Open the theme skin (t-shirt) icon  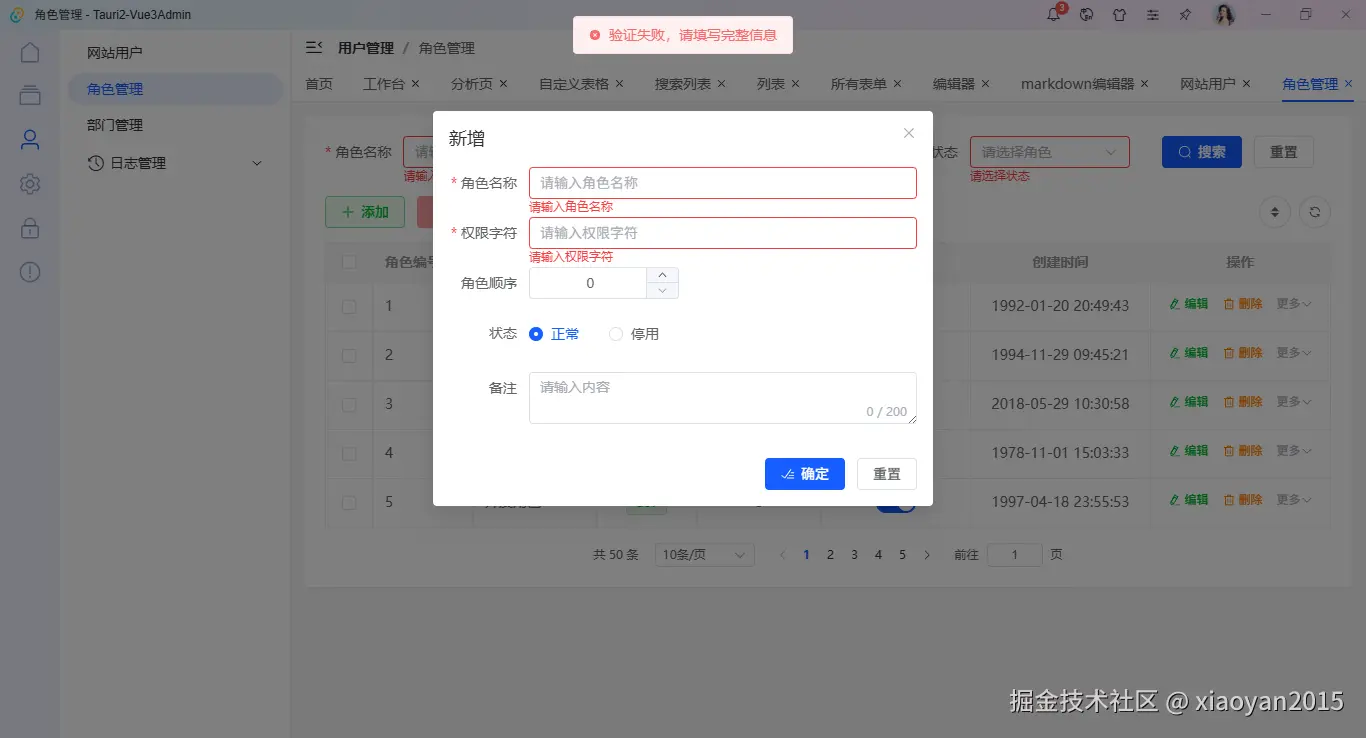click(1120, 15)
